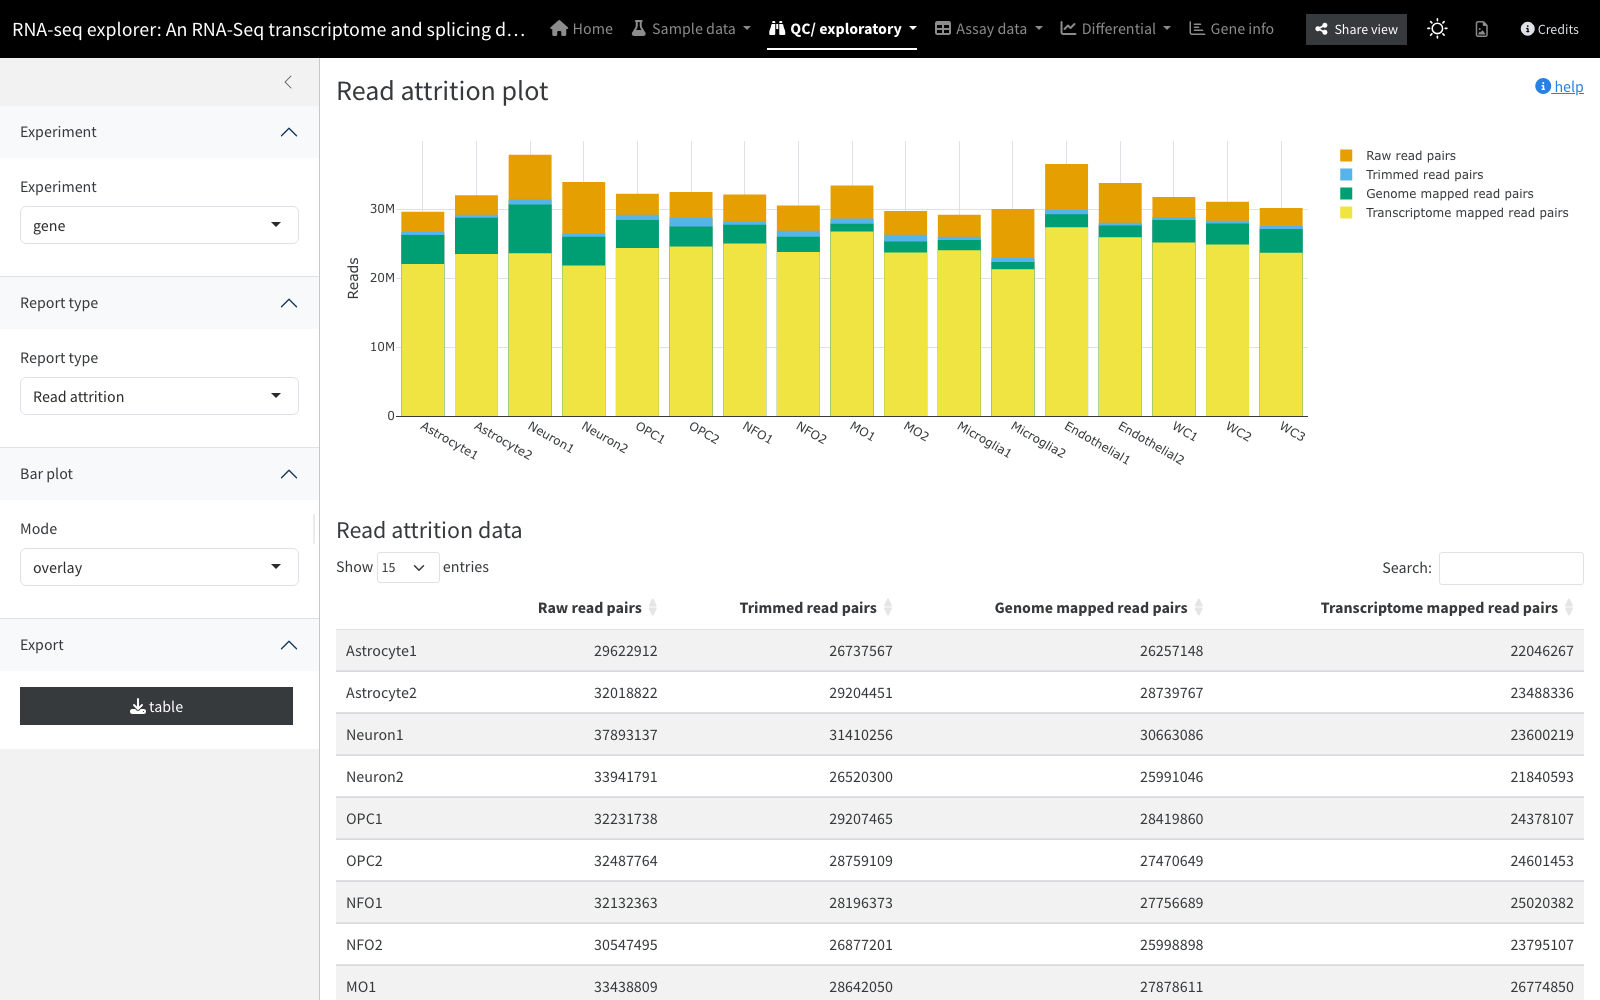Open the Sample data menu
1600x1000 pixels.
point(691,29)
